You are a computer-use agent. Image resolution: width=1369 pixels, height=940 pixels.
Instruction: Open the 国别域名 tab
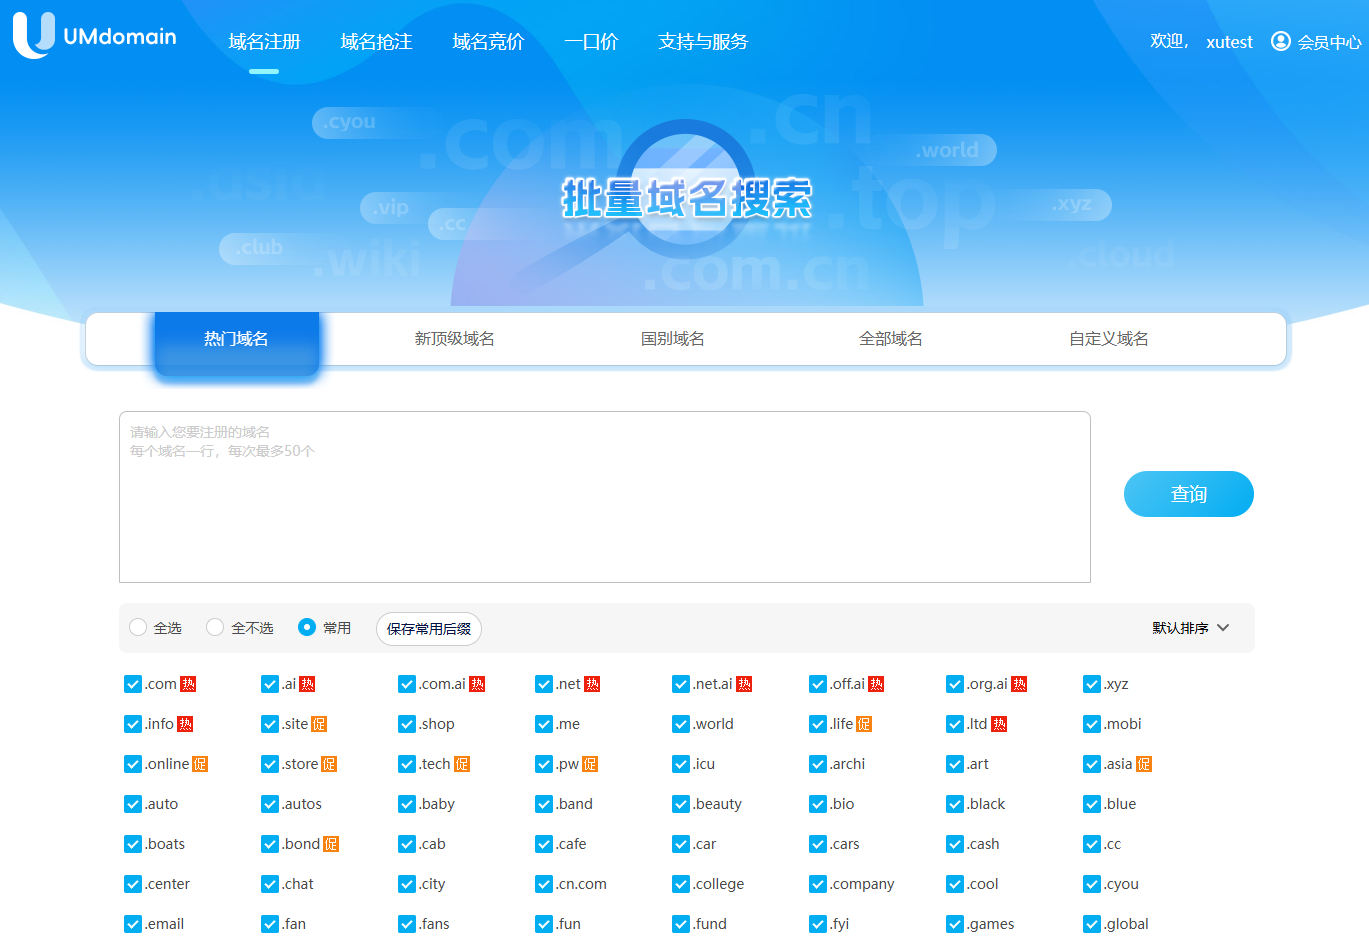[x=672, y=339]
